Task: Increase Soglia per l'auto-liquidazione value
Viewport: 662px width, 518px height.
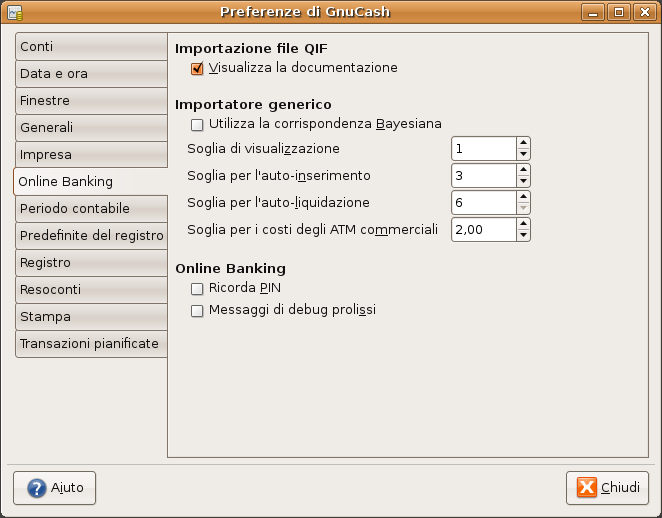Action: coord(523,197)
